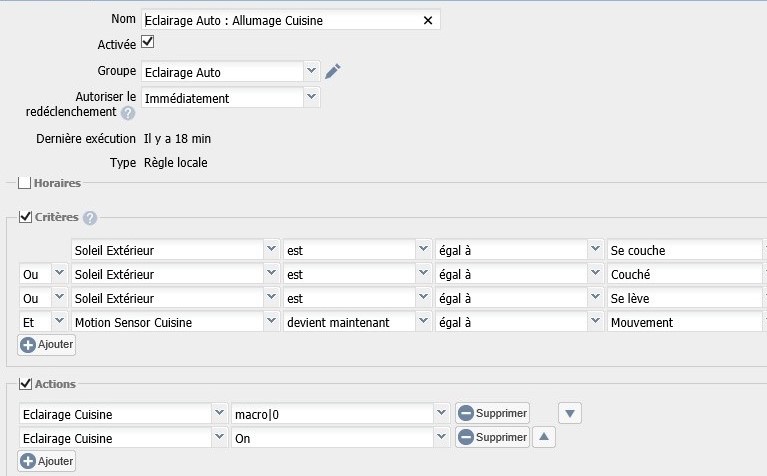Image resolution: width=767 pixels, height=476 pixels.
Task: Open the Immédiatement redéclenchement dropdown
Action: [311, 97]
